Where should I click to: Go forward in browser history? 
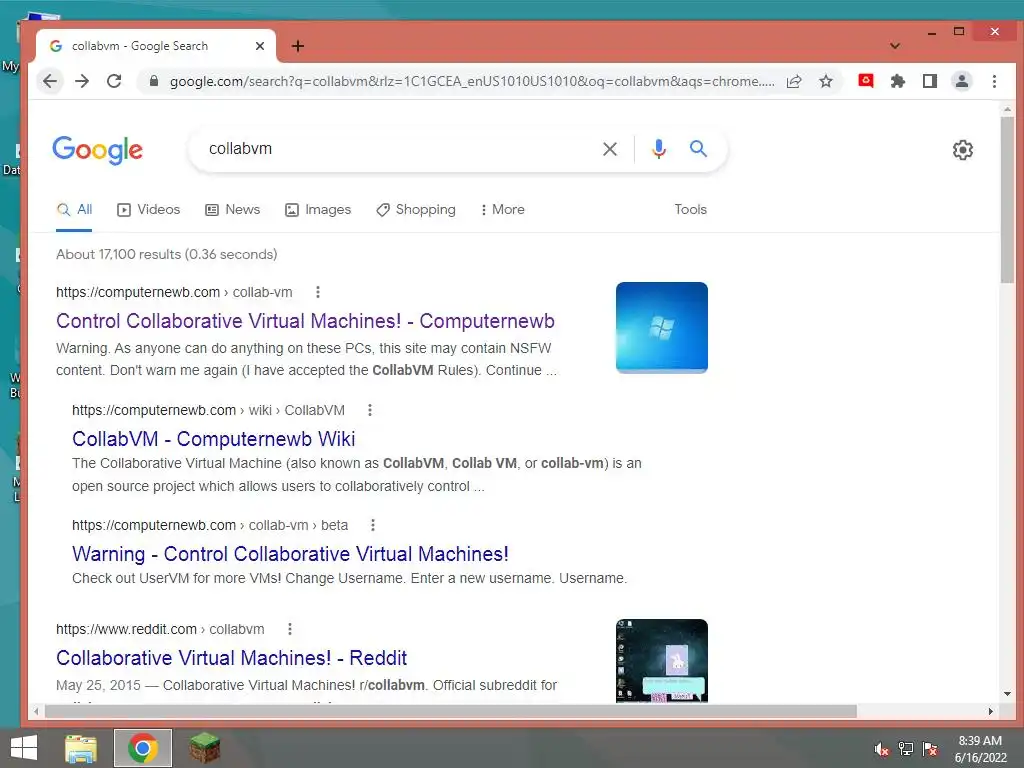tap(82, 81)
